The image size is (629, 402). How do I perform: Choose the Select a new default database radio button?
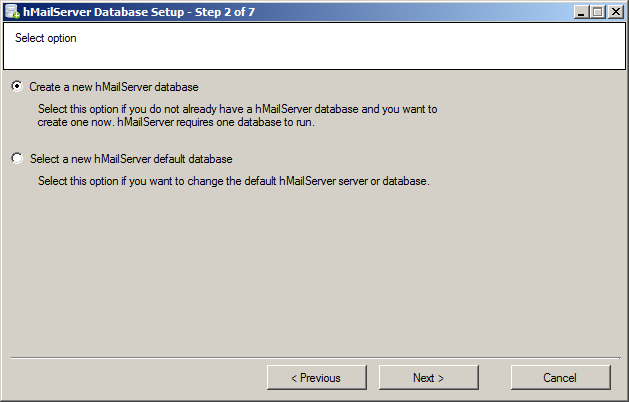click(17, 159)
